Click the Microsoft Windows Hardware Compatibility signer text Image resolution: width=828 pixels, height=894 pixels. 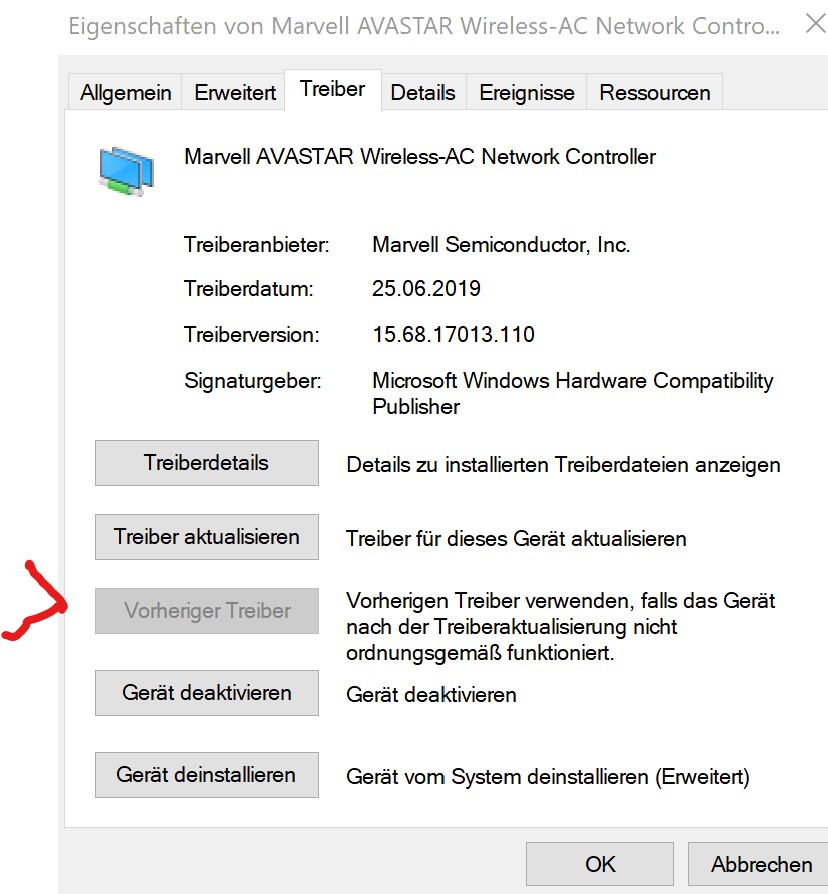573,393
